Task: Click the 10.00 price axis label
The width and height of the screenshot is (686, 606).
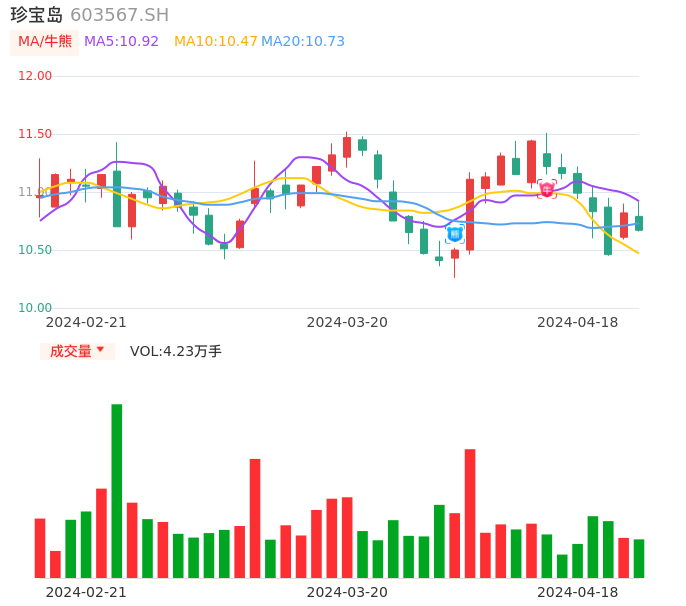Action: (x=35, y=308)
